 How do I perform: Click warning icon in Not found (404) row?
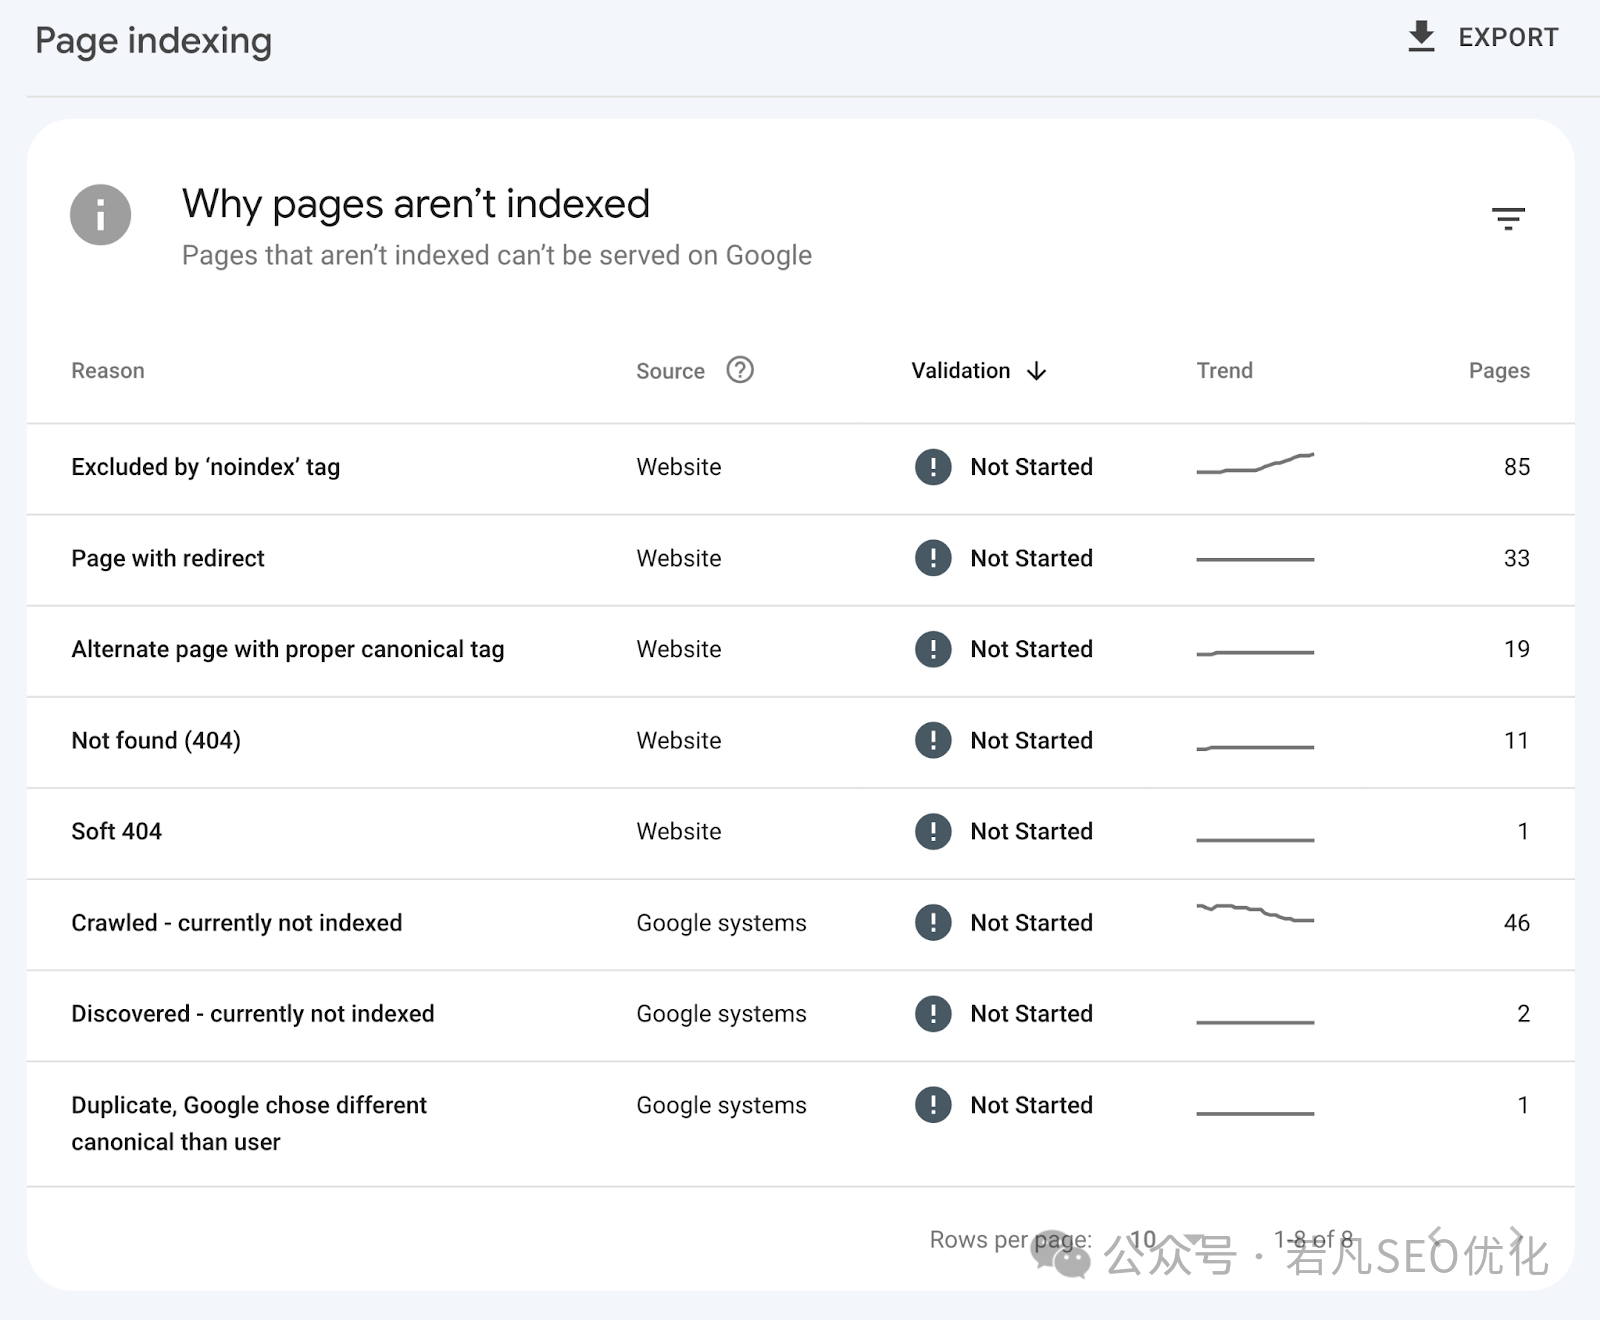pos(933,740)
